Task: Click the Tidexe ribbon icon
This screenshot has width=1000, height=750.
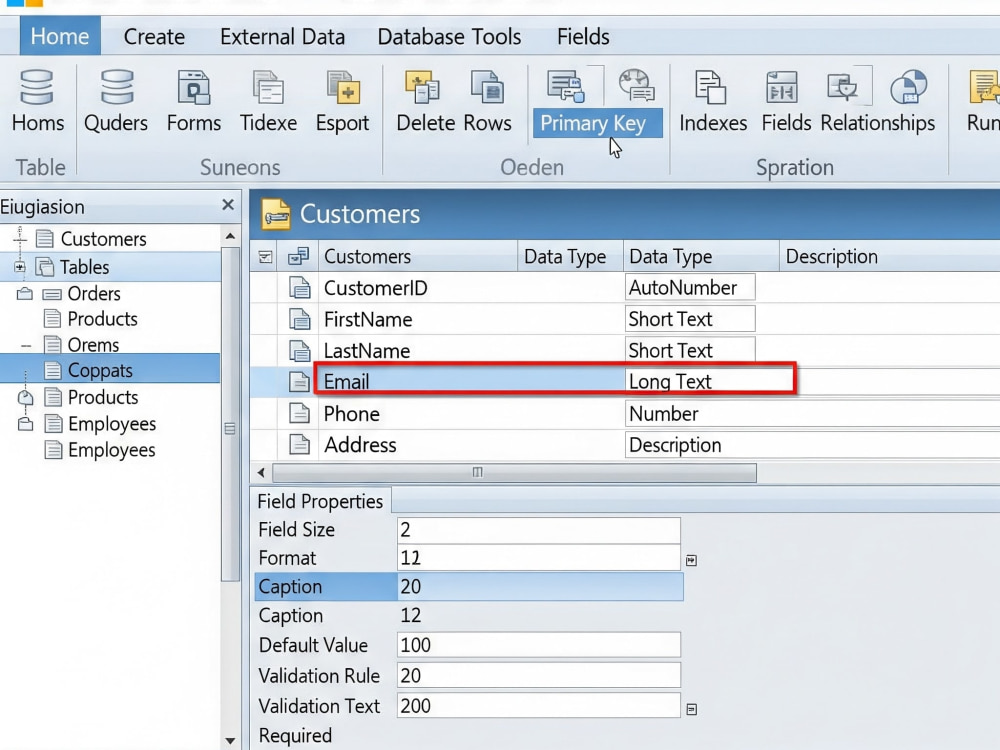Action: (x=268, y=87)
